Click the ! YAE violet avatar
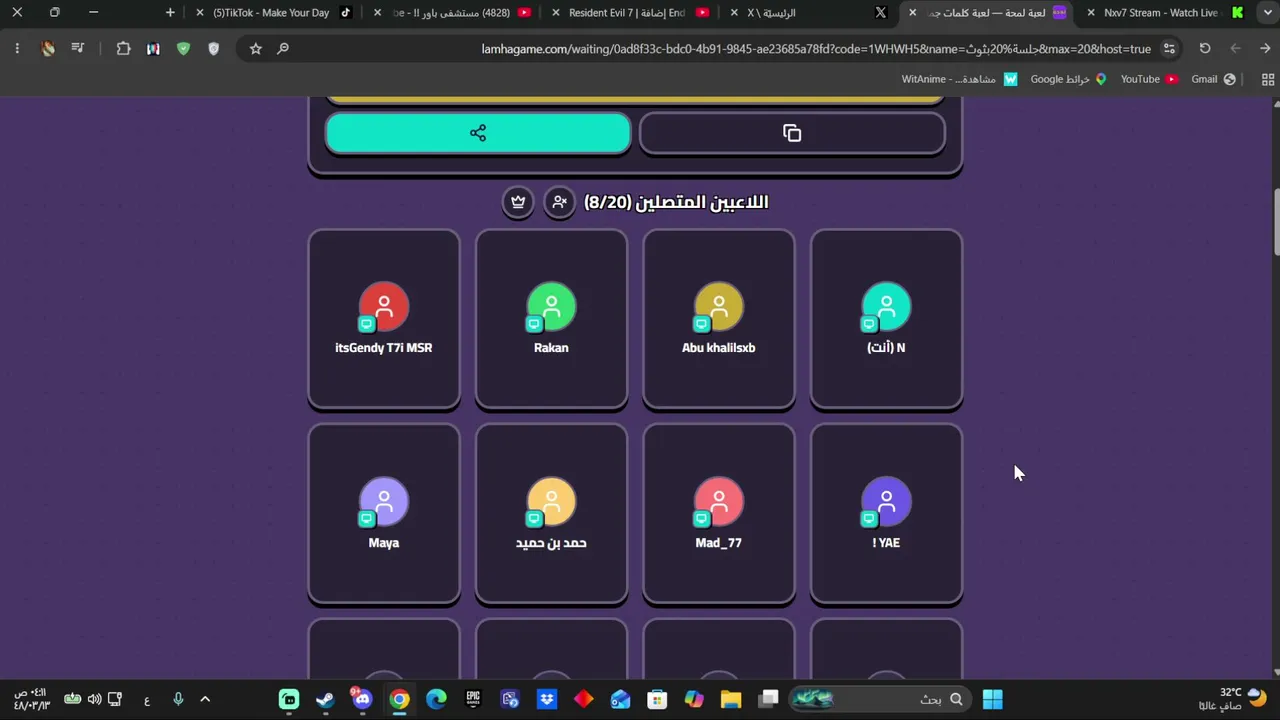 886,501
